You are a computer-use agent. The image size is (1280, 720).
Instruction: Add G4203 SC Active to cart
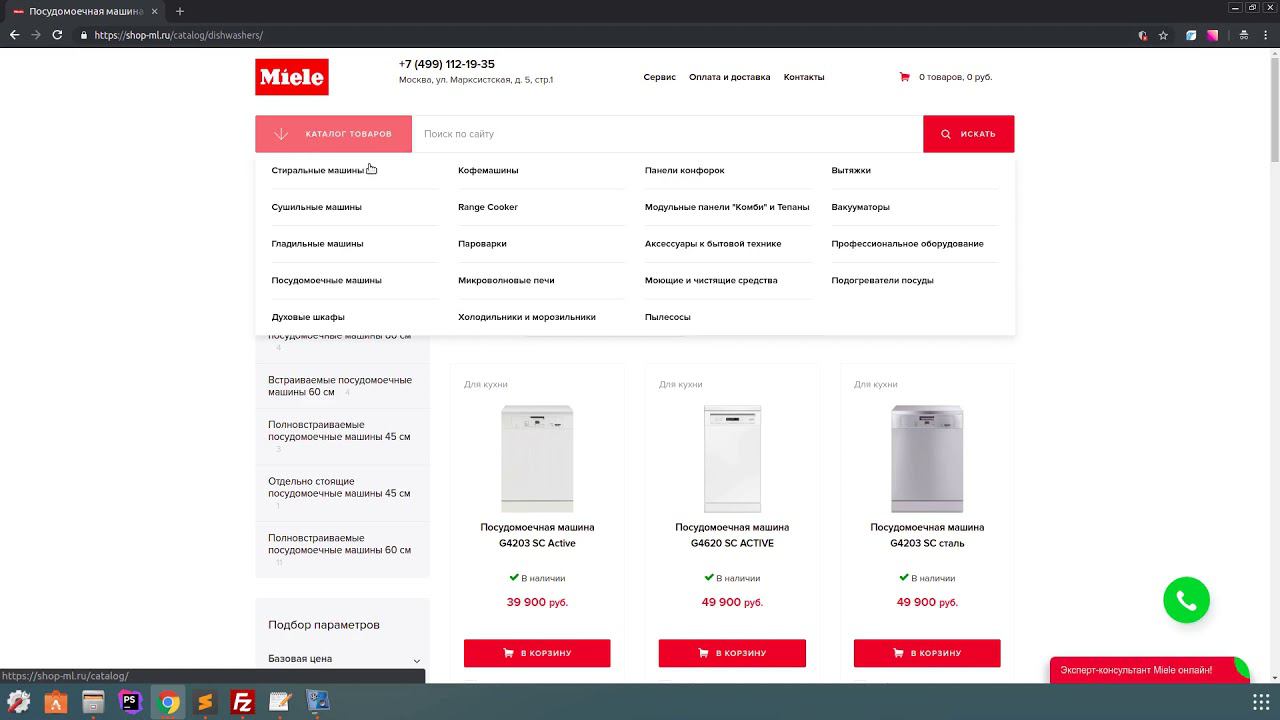(537, 653)
